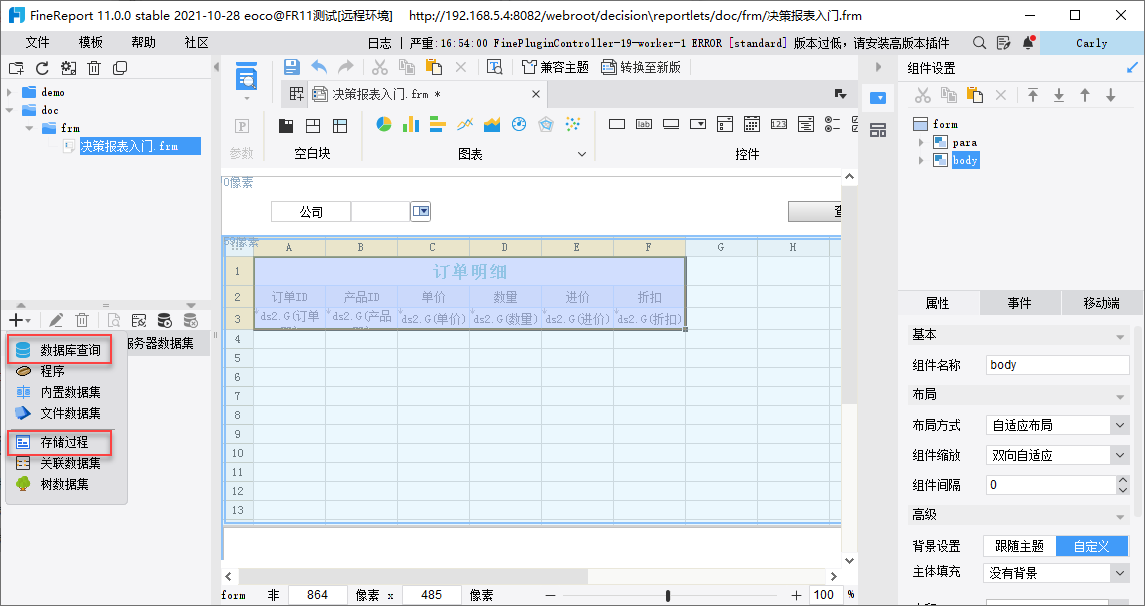
Task: Delete selected template with trash icon
Action: point(94,68)
